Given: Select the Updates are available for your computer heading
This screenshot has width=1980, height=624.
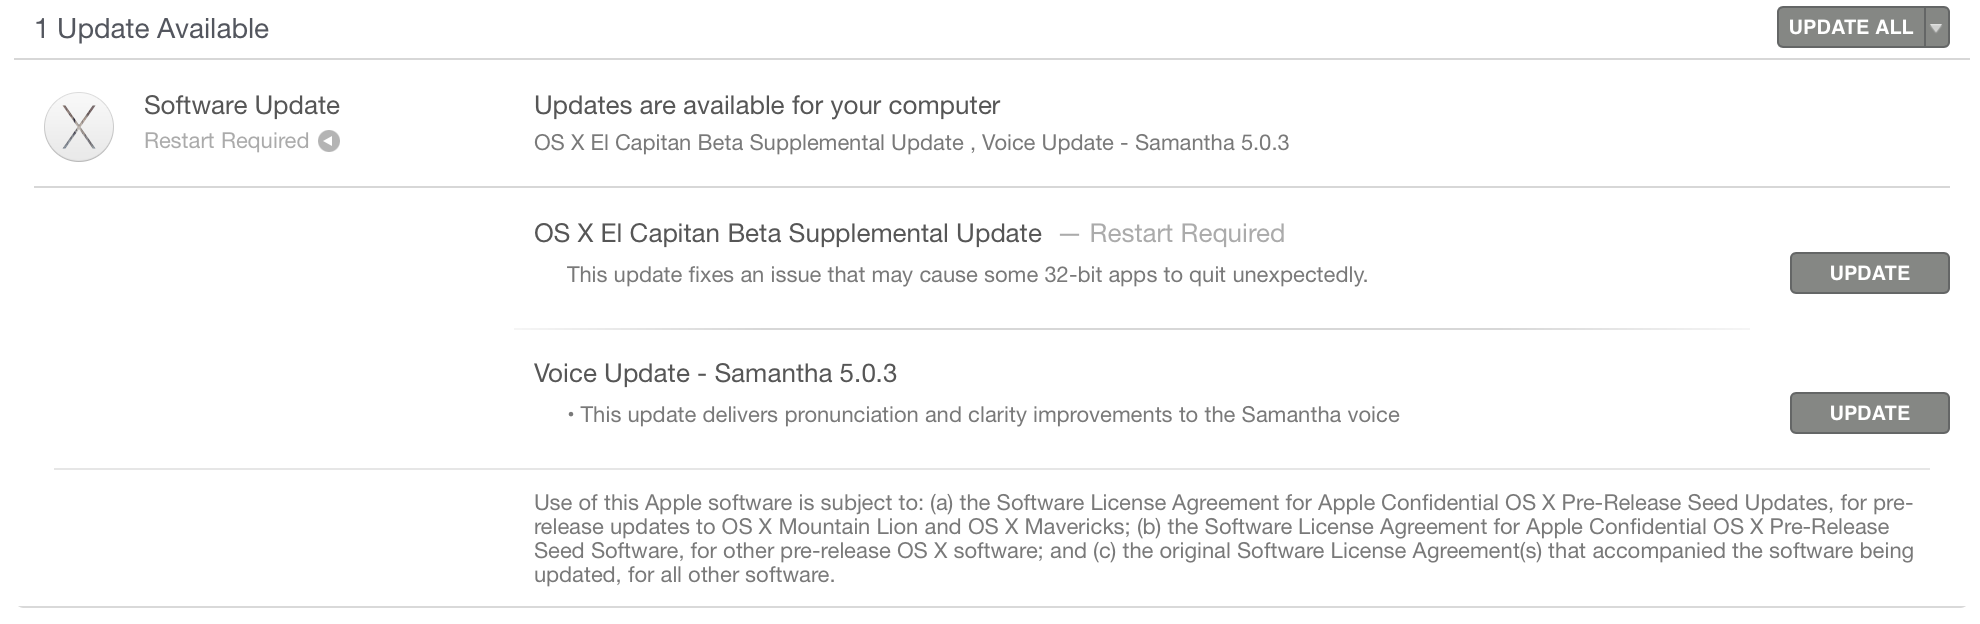Looking at the screenshot, I should coord(766,105).
